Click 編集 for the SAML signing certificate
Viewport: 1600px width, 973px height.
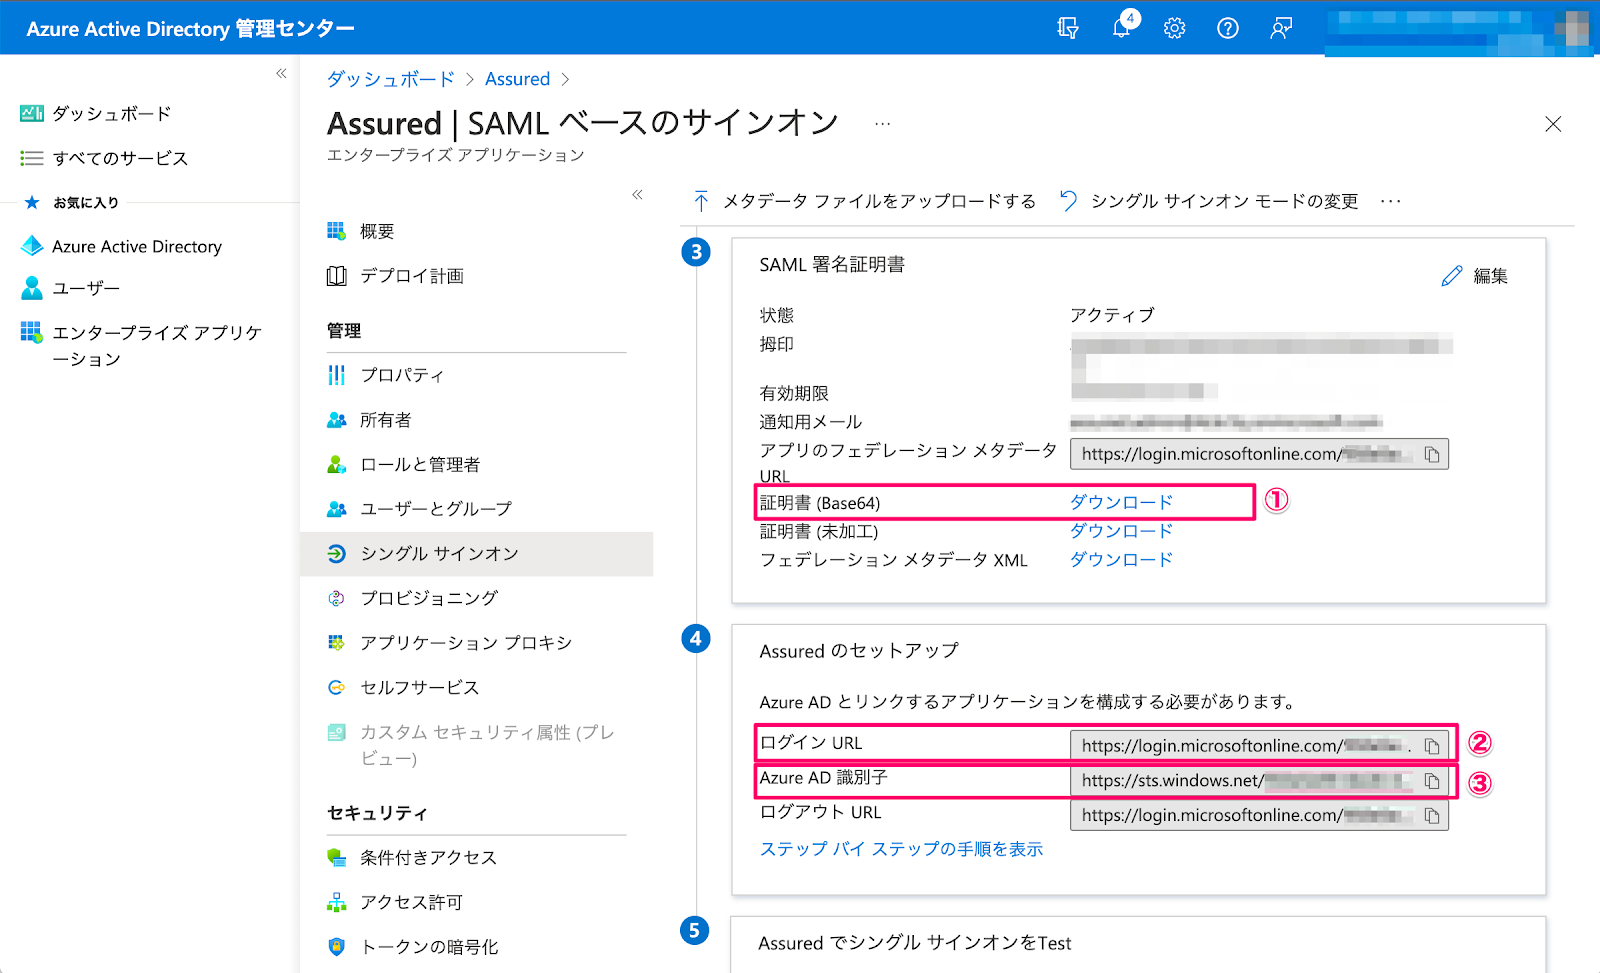pos(1475,276)
